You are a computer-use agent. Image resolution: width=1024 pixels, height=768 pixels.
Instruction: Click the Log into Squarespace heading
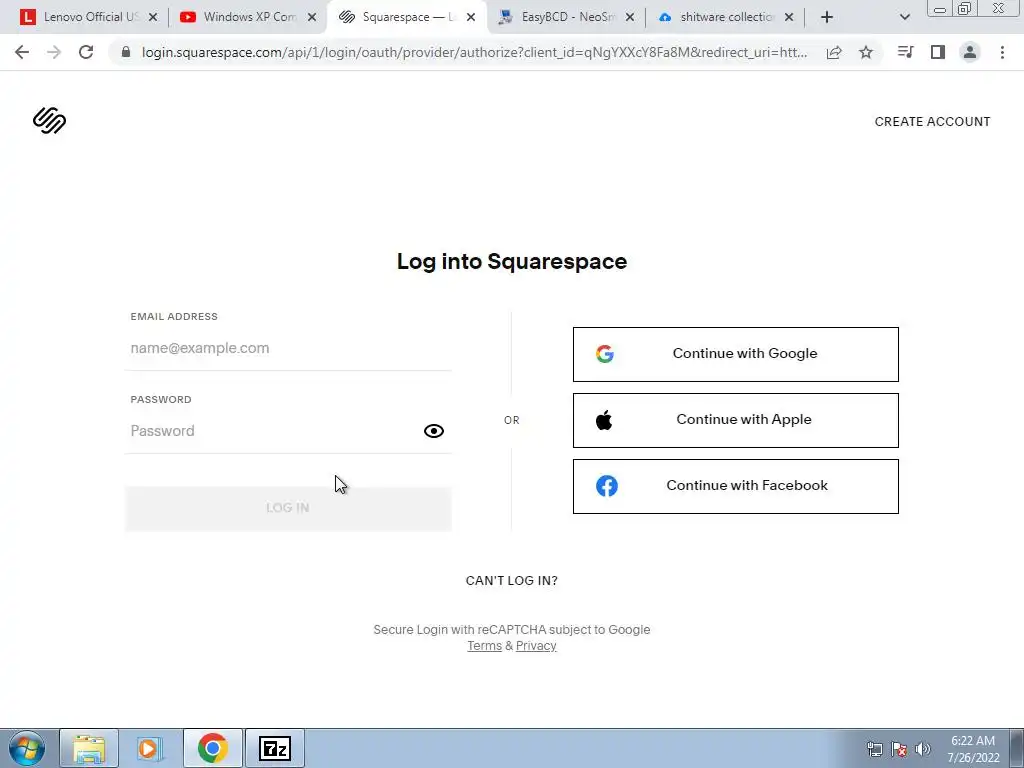pyautogui.click(x=512, y=261)
